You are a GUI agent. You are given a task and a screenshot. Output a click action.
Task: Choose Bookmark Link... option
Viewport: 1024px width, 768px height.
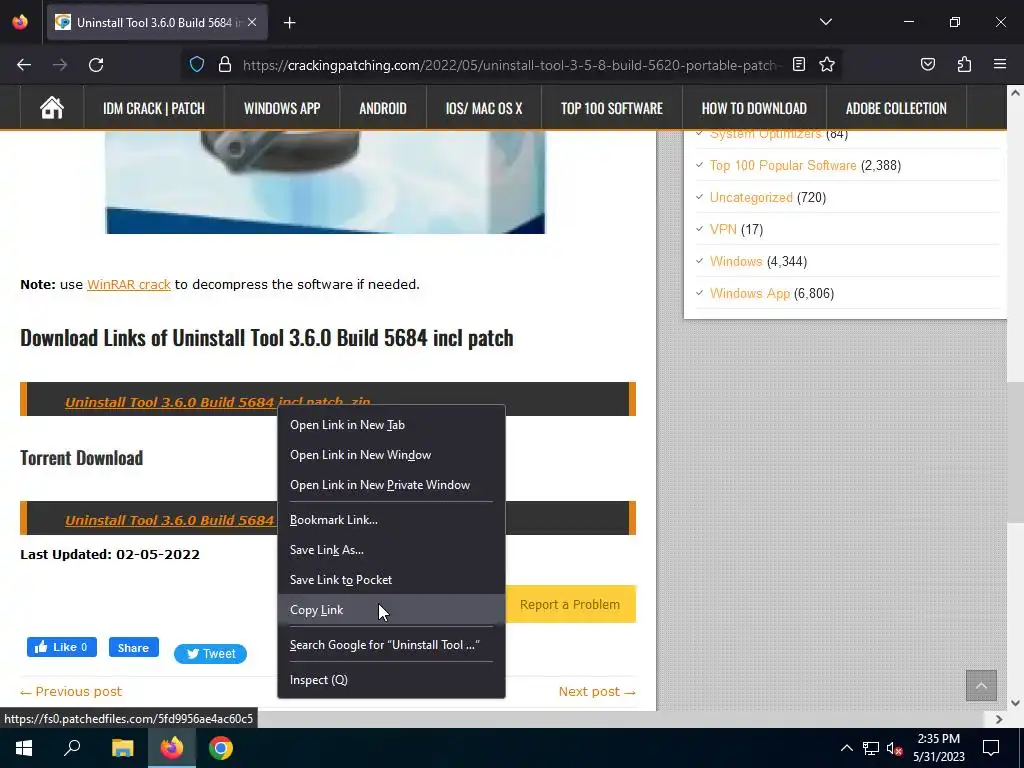(x=391, y=520)
